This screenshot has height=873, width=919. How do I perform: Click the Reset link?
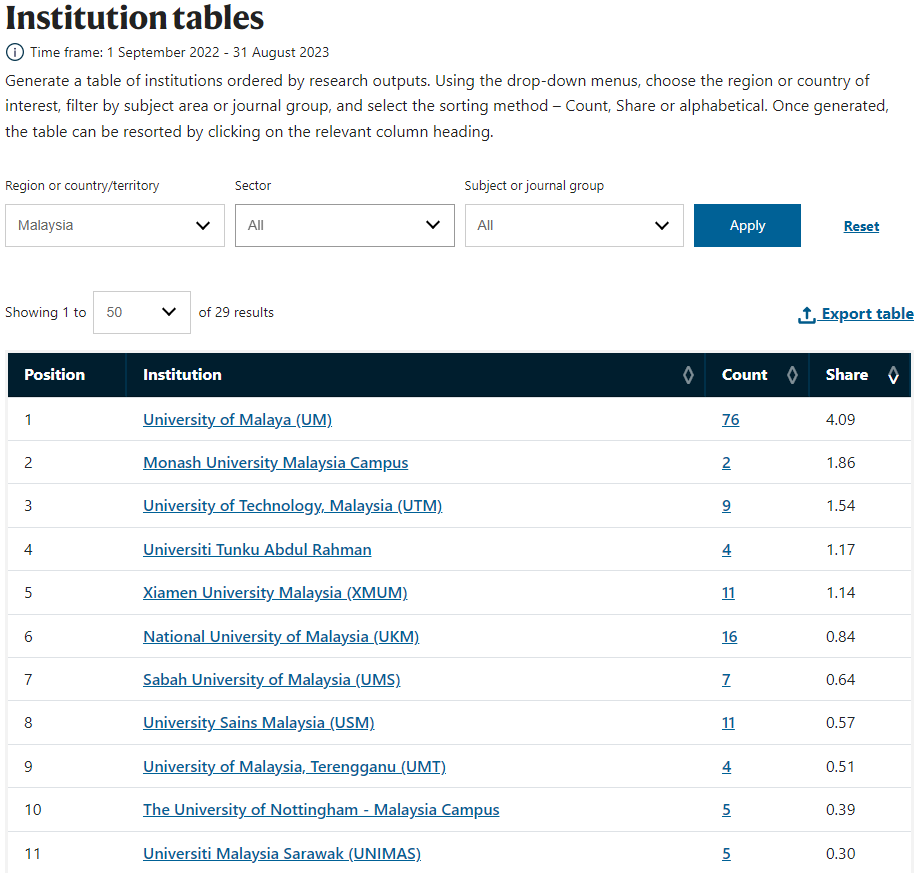point(860,225)
